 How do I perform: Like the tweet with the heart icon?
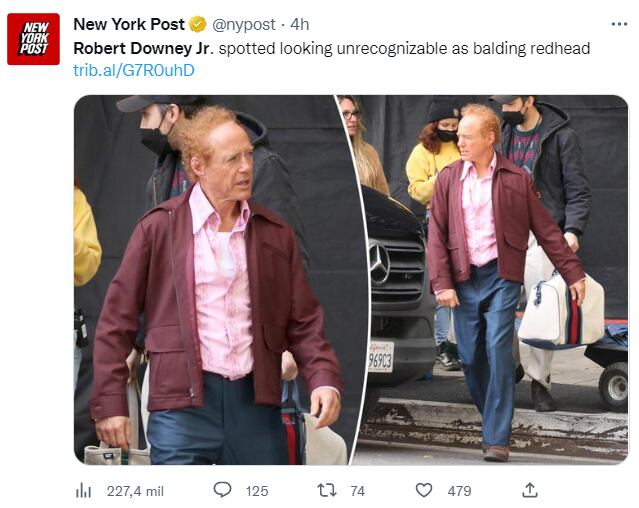[424, 490]
